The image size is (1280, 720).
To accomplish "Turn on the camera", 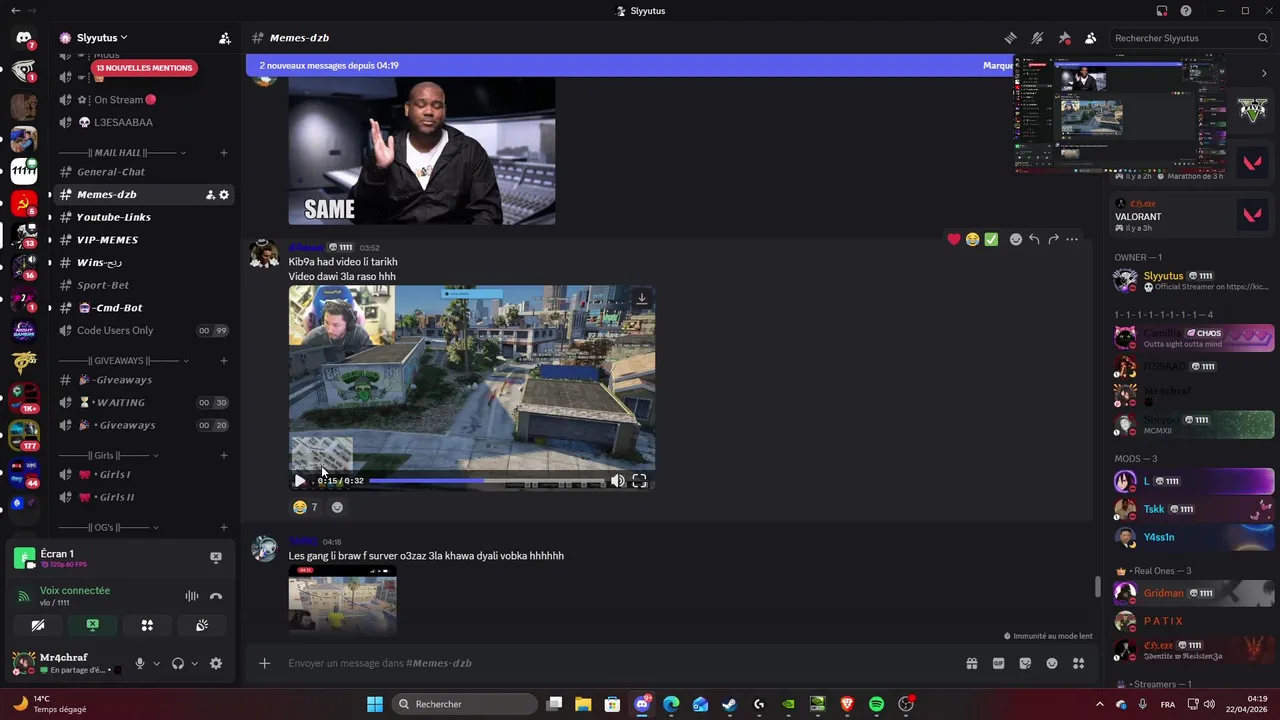I will click(x=38, y=626).
